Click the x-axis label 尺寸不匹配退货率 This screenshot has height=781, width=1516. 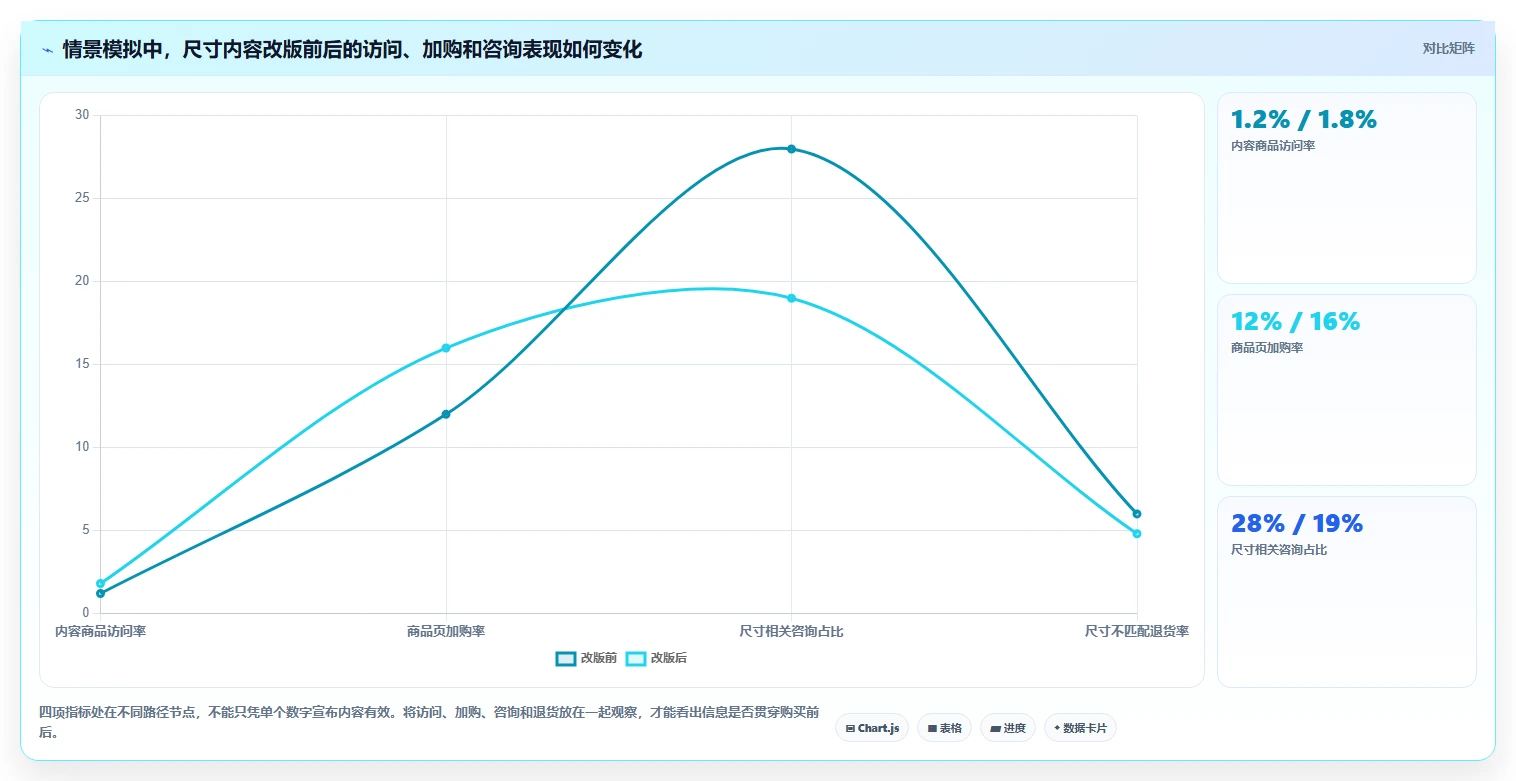pyautogui.click(x=1137, y=631)
